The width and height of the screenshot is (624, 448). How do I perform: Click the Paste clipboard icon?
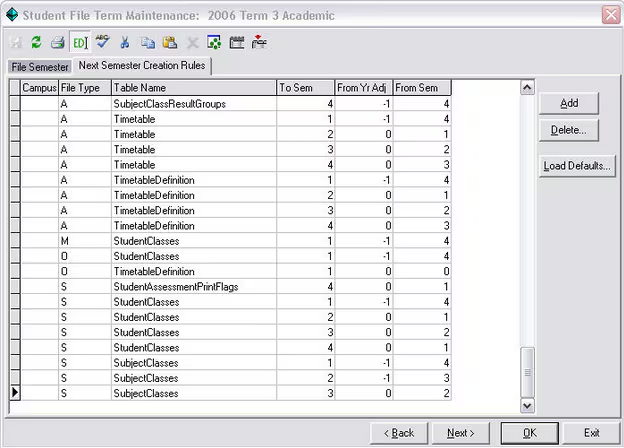(170, 42)
